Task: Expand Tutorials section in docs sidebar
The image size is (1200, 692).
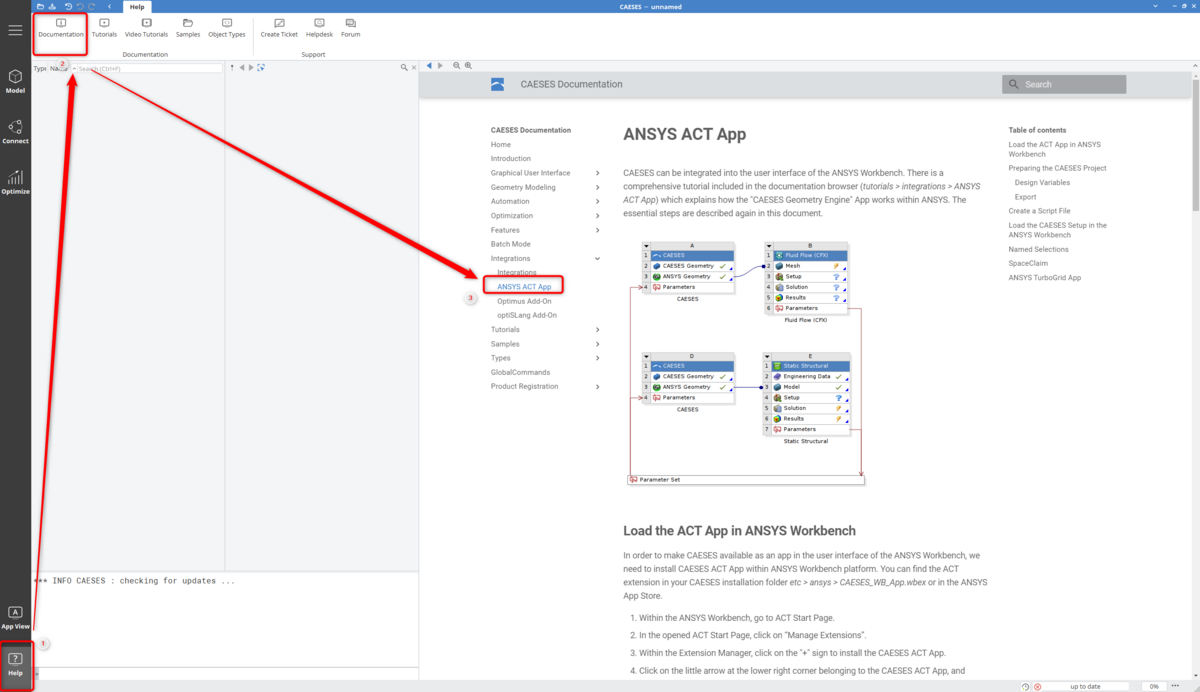Action: 598,329
